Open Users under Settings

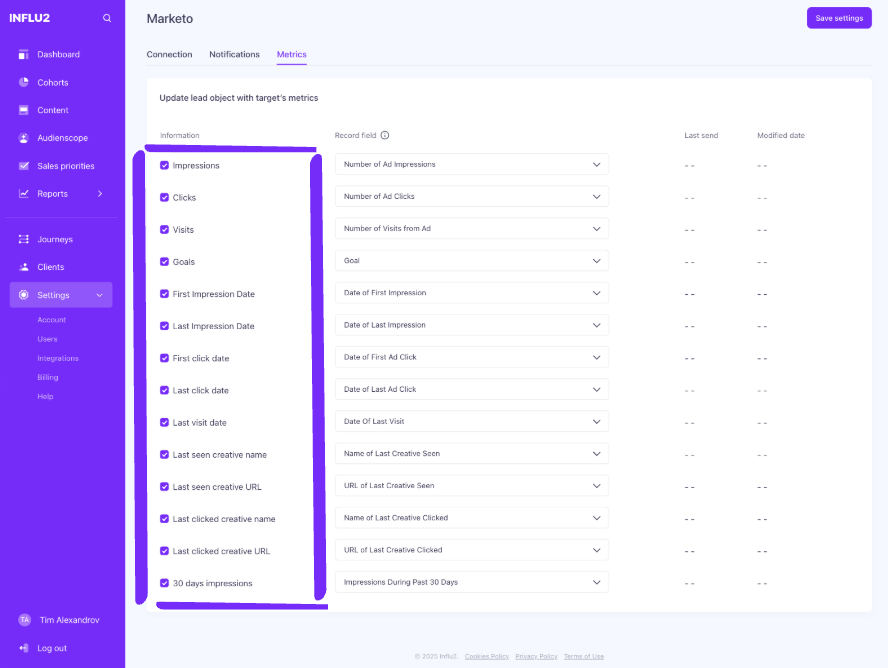(48, 339)
